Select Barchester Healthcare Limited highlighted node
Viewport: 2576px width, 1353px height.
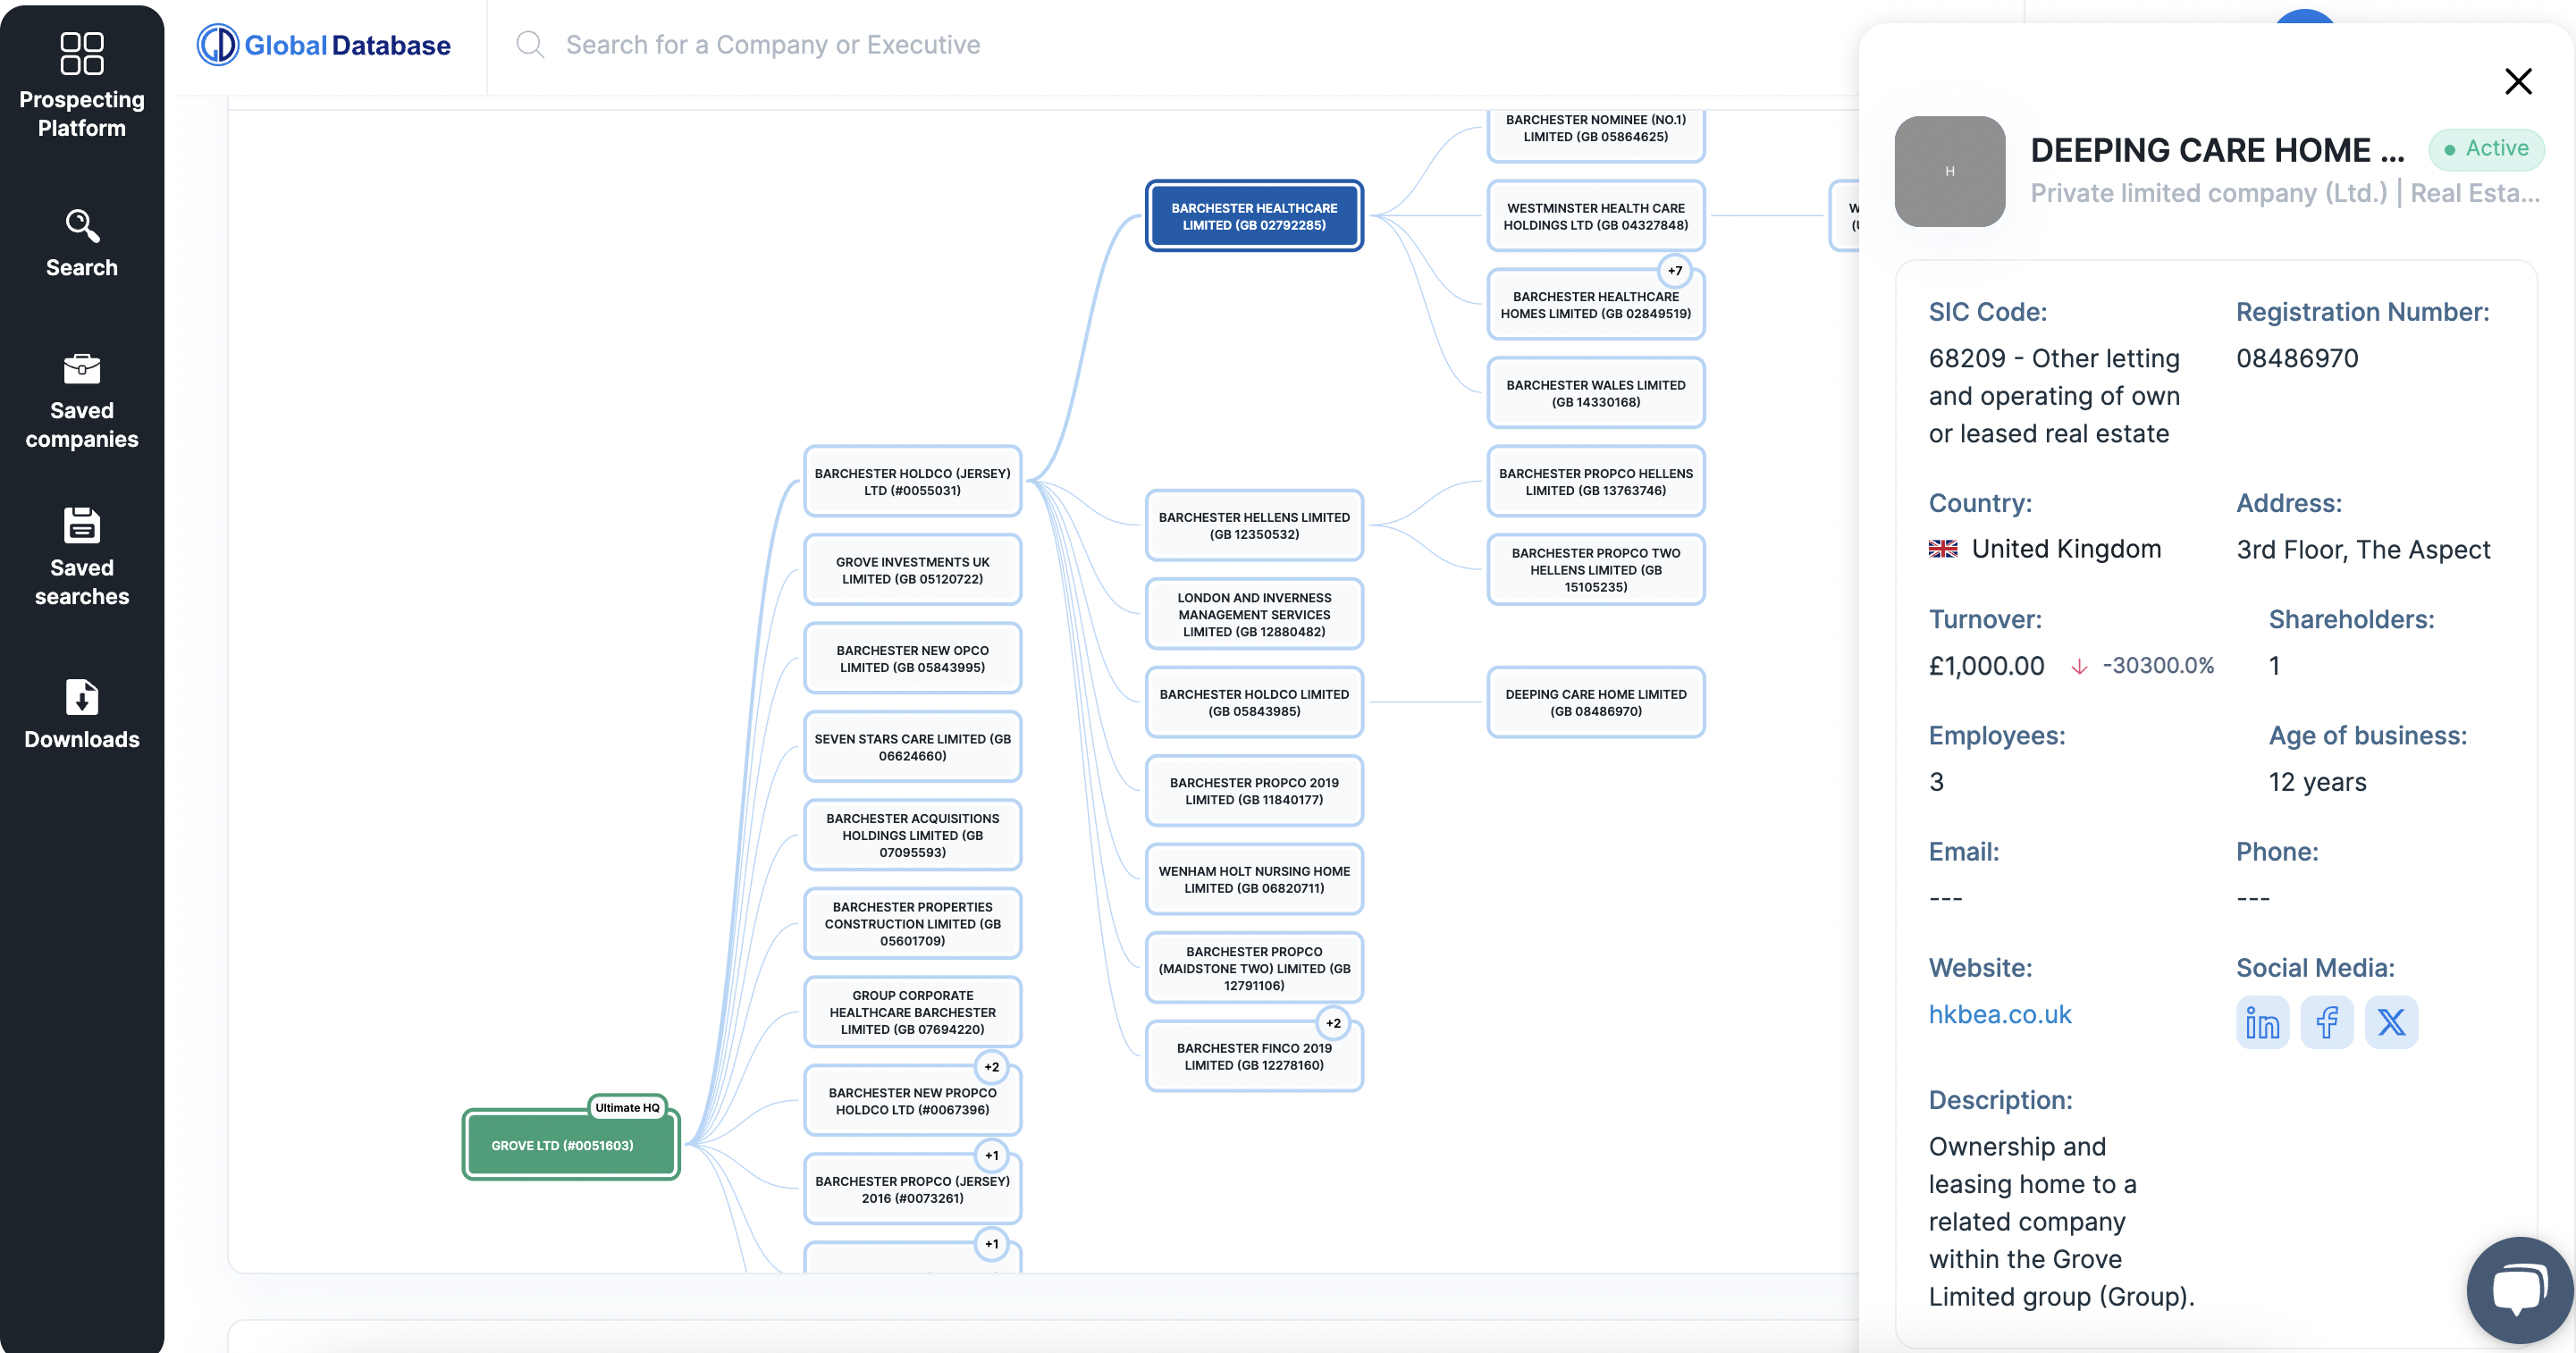click(x=1254, y=216)
